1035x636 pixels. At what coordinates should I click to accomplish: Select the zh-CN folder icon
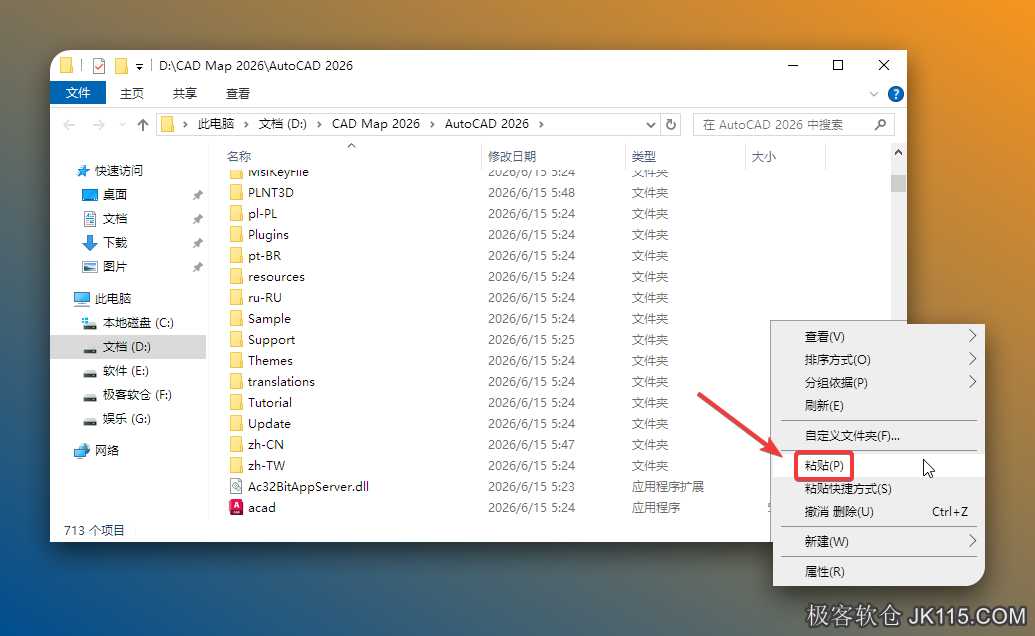[x=236, y=445]
